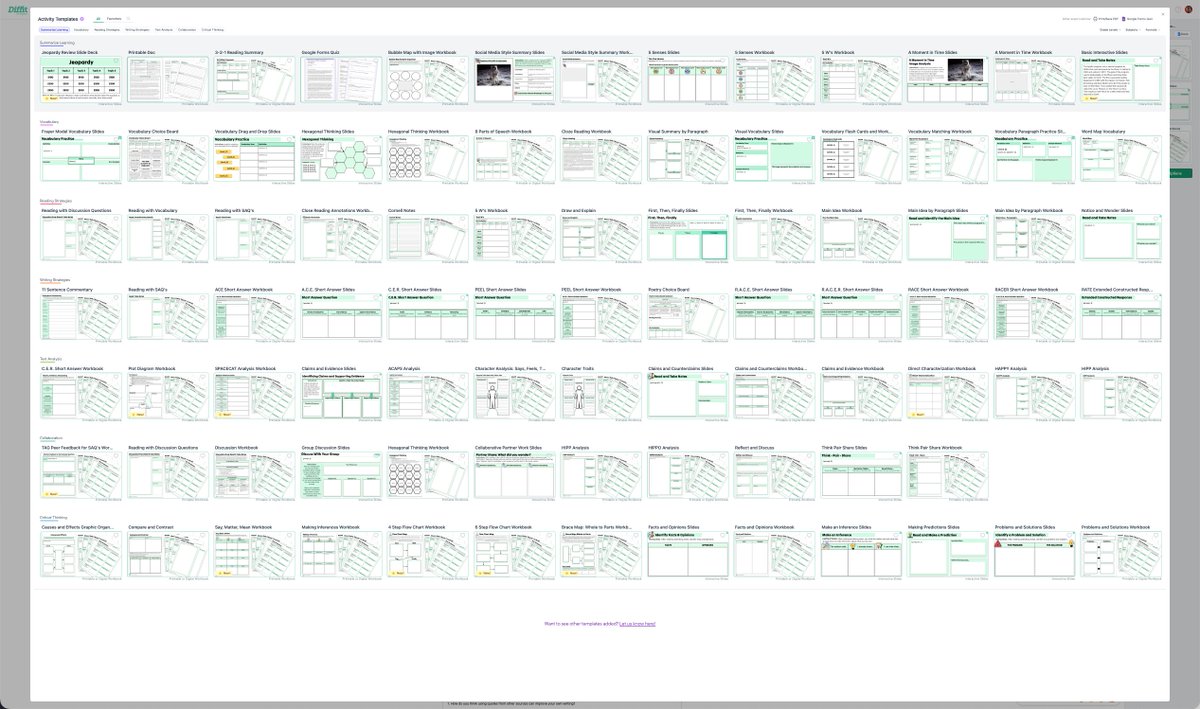Open the Subjects filter dropdown
1200x709 pixels.
(1133, 30)
